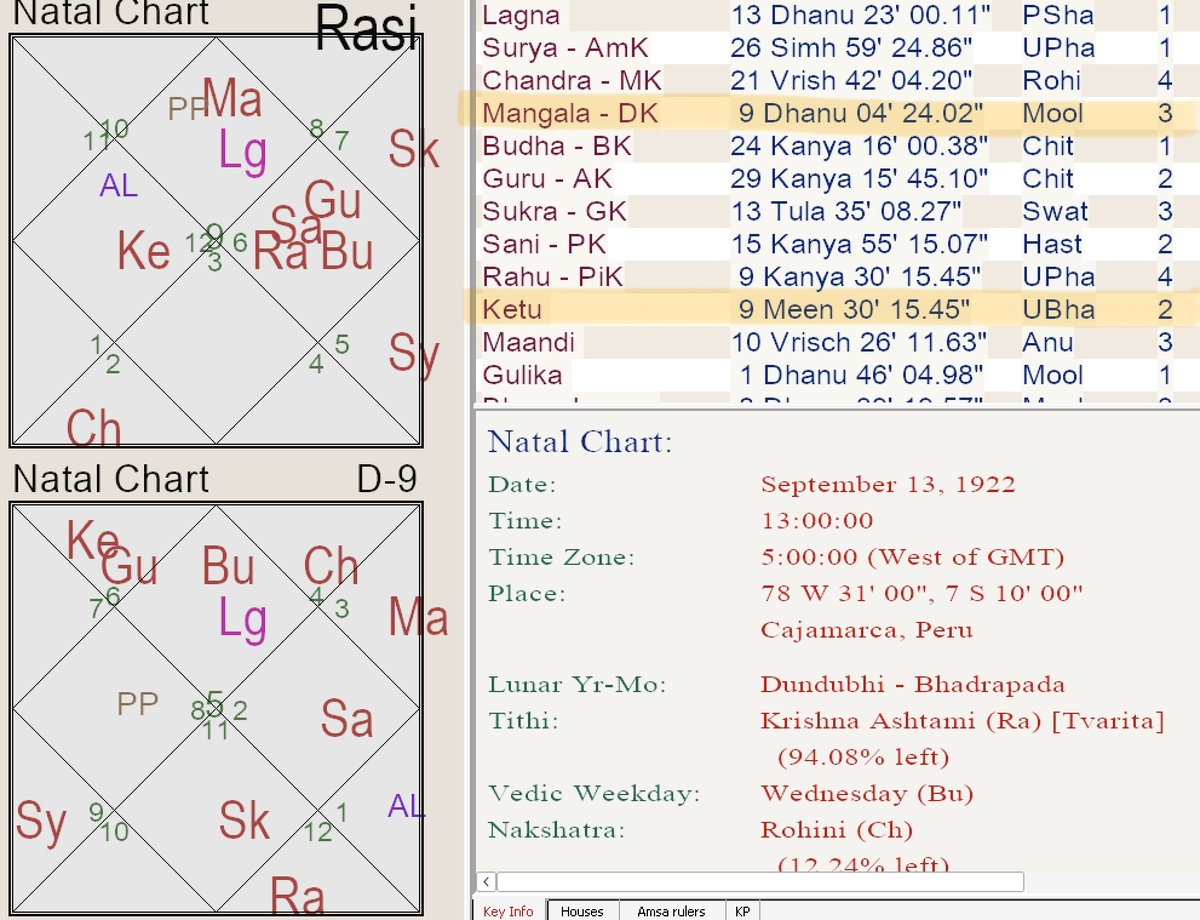Select the Maandi row

835,342
